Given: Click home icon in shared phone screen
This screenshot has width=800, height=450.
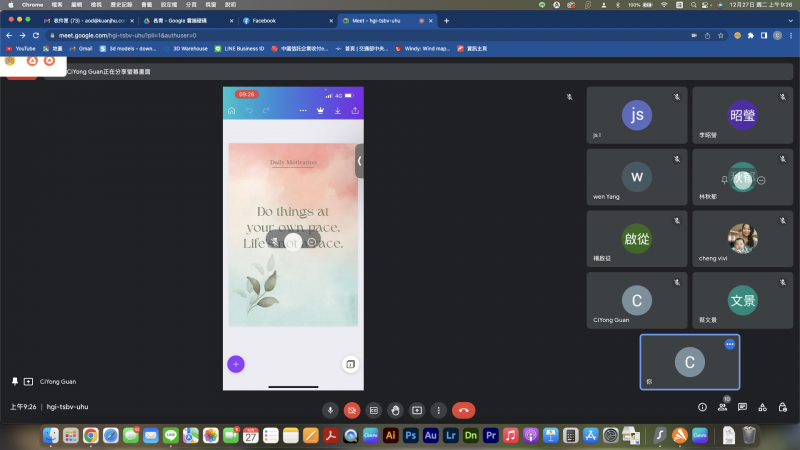Looking at the screenshot, I should 232,111.
